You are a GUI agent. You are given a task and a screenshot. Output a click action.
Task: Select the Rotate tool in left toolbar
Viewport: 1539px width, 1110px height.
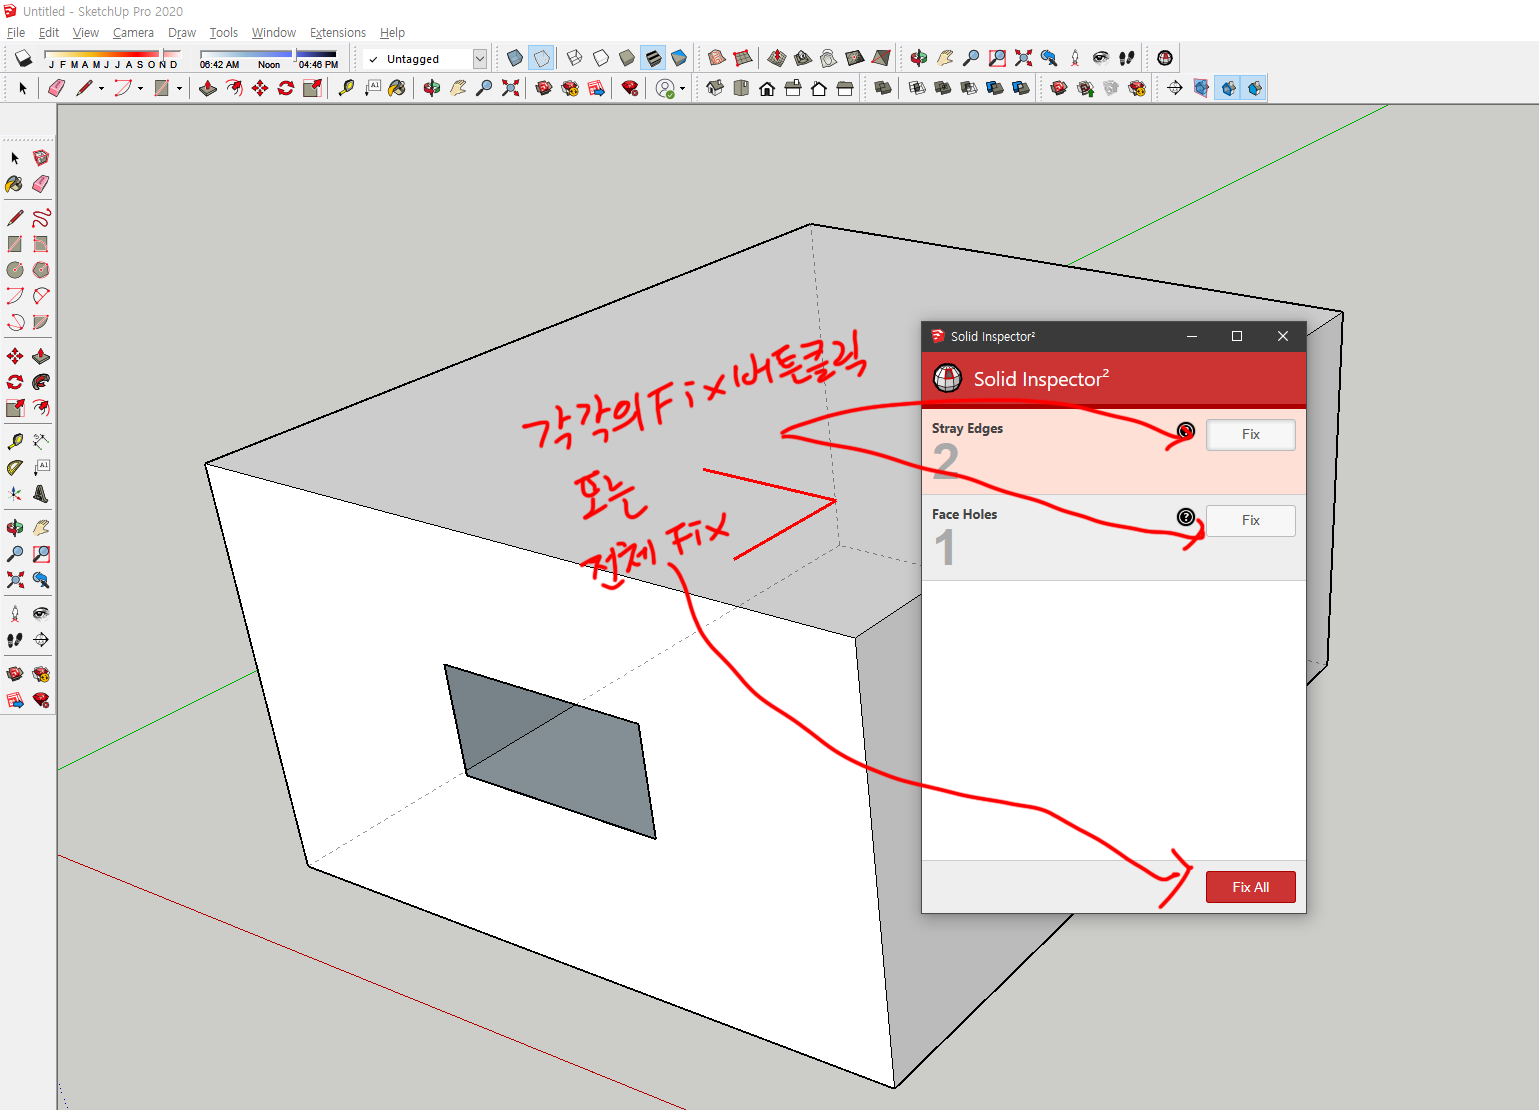(14, 382)
